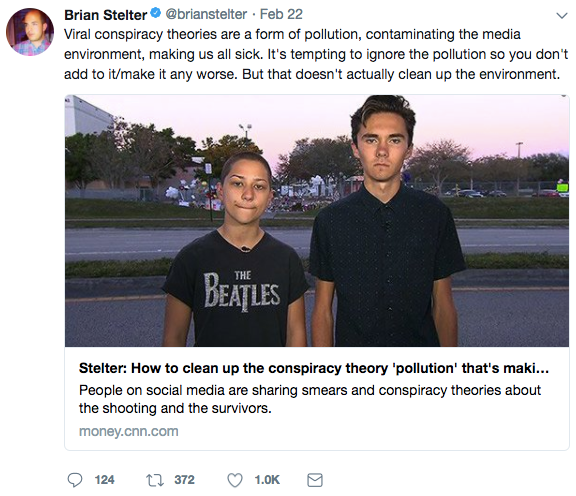Retweet using the retweet arrows icon
The image size is (576, 496).
[155, 480]
